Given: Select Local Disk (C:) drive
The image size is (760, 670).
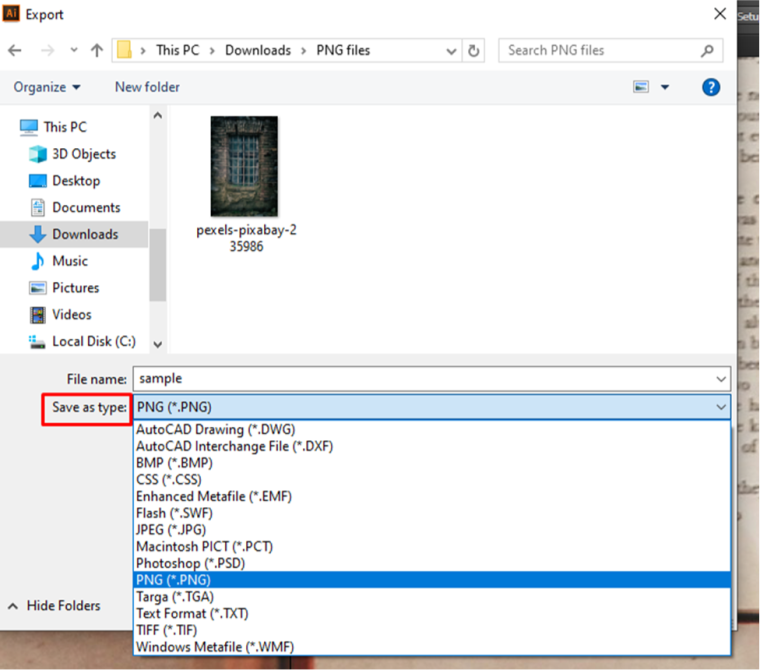Looking at the screenshot, I should (93, 341).
